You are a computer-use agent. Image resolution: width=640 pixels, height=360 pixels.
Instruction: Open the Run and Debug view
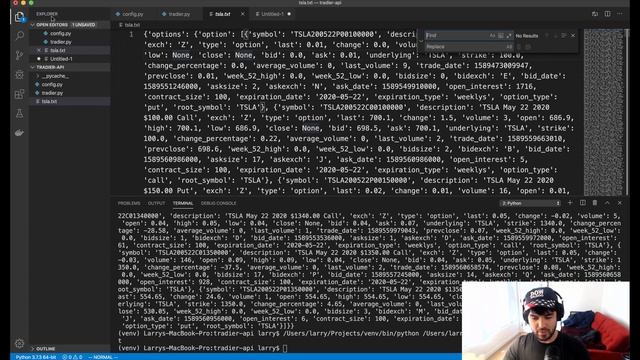coord(19,75)
